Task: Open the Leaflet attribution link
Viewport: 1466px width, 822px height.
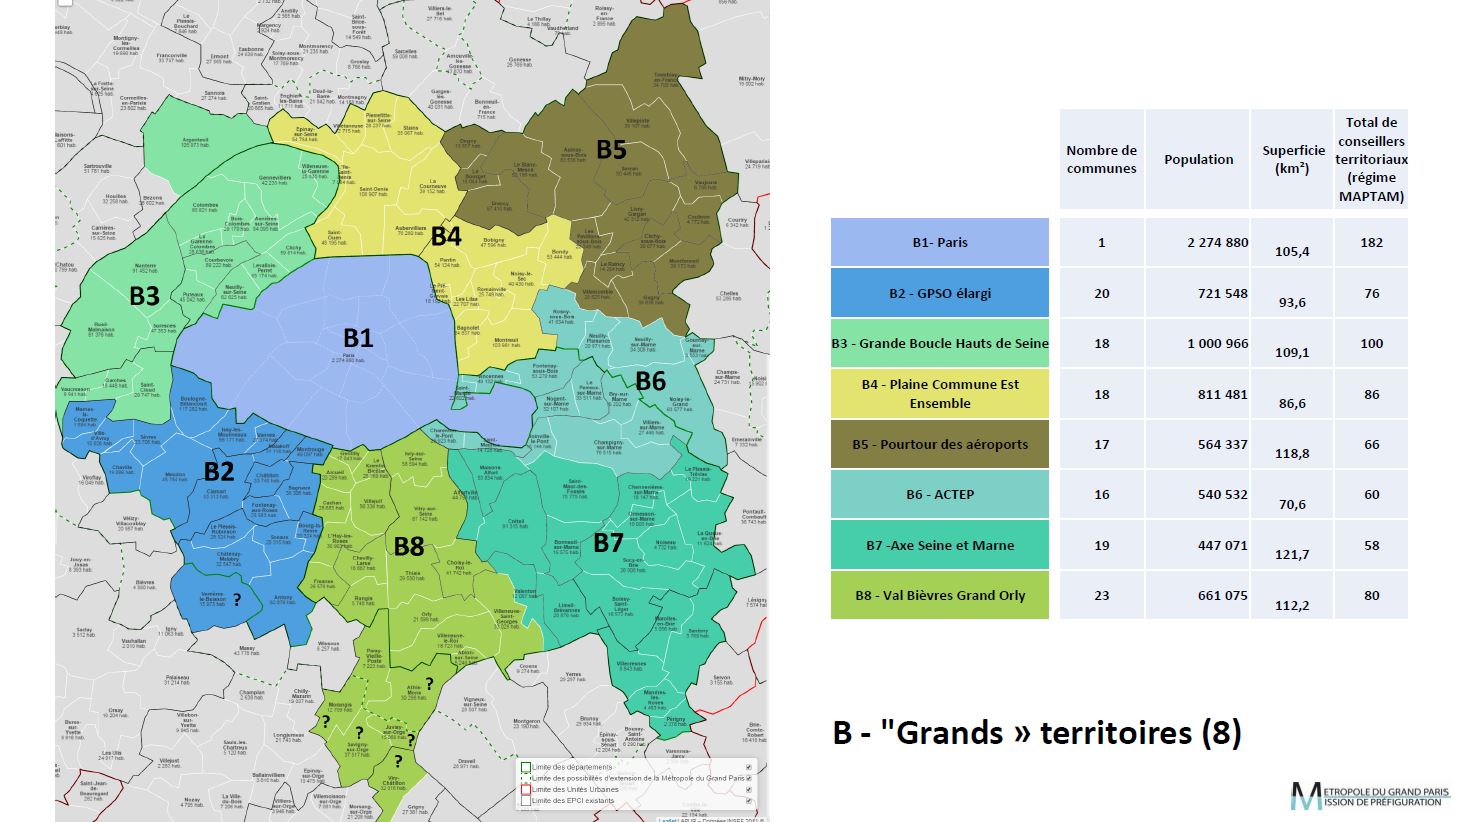Action: (667, 819)
